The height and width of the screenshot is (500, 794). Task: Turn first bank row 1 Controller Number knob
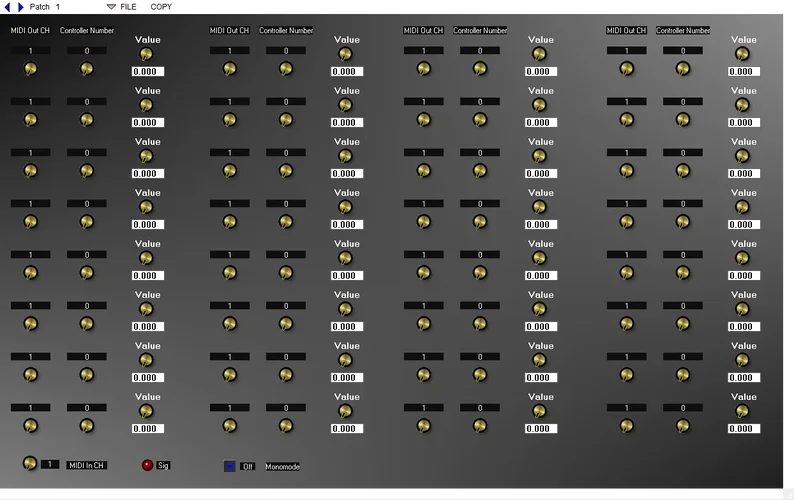(x=87, y=68)
